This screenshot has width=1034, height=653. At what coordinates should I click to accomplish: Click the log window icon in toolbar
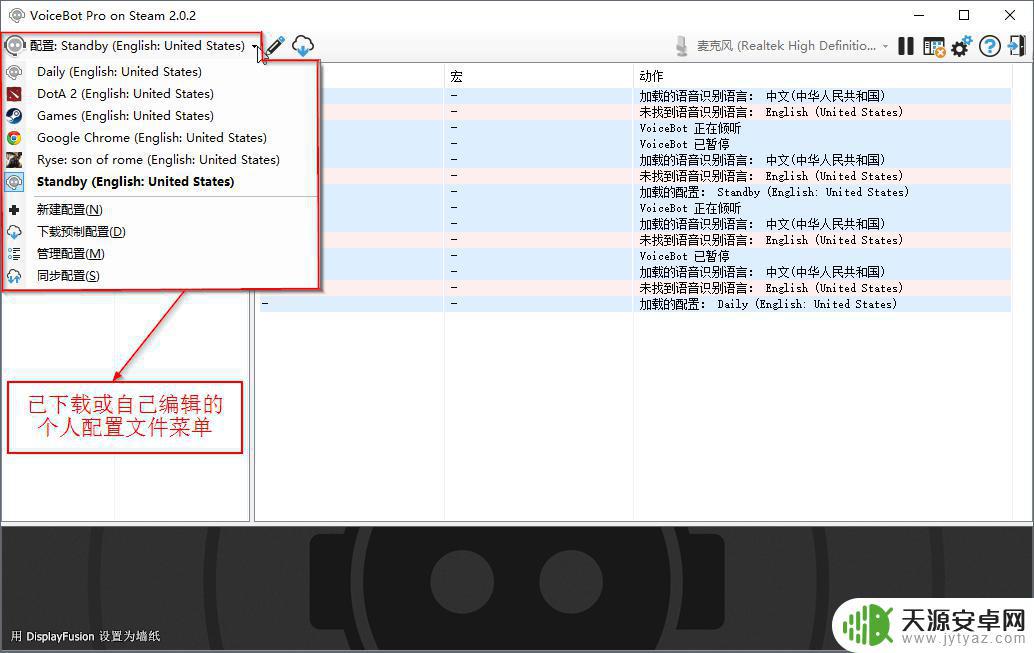[x=934, y=46]
